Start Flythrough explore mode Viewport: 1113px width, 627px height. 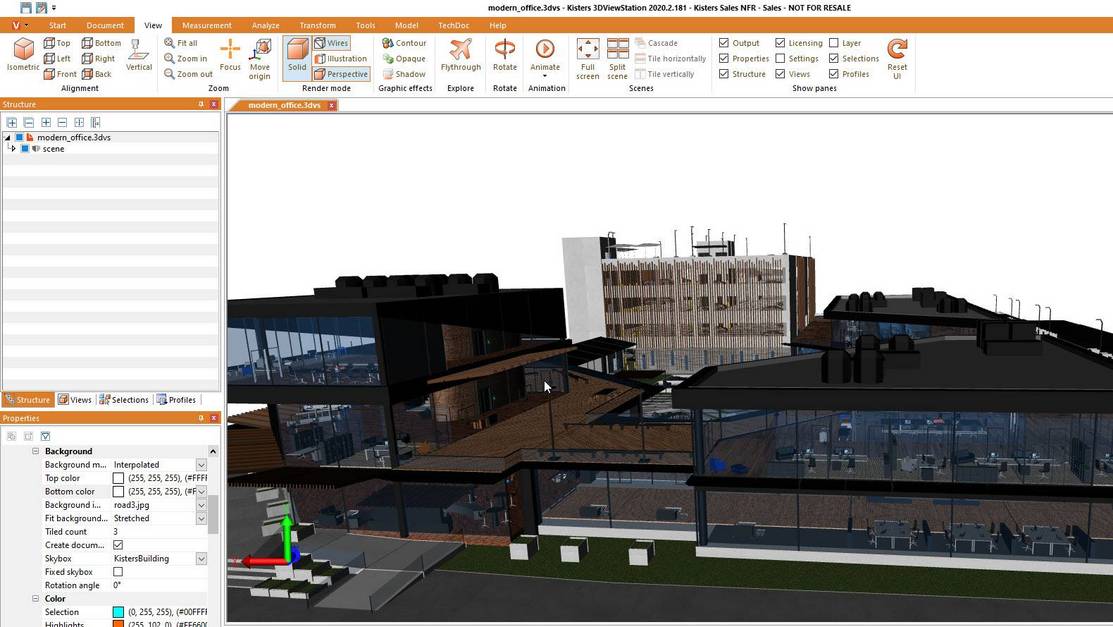coord(461,55)
